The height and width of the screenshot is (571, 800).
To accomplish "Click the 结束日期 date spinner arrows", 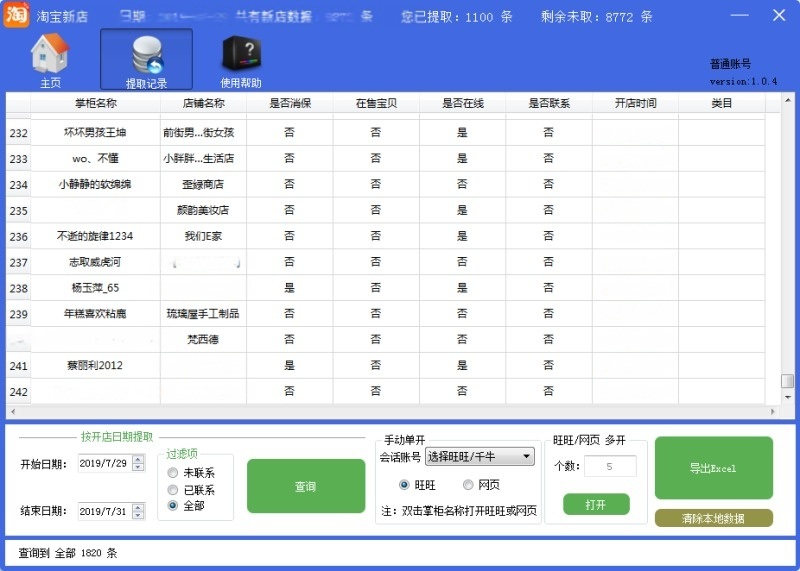I will point(138,511).
